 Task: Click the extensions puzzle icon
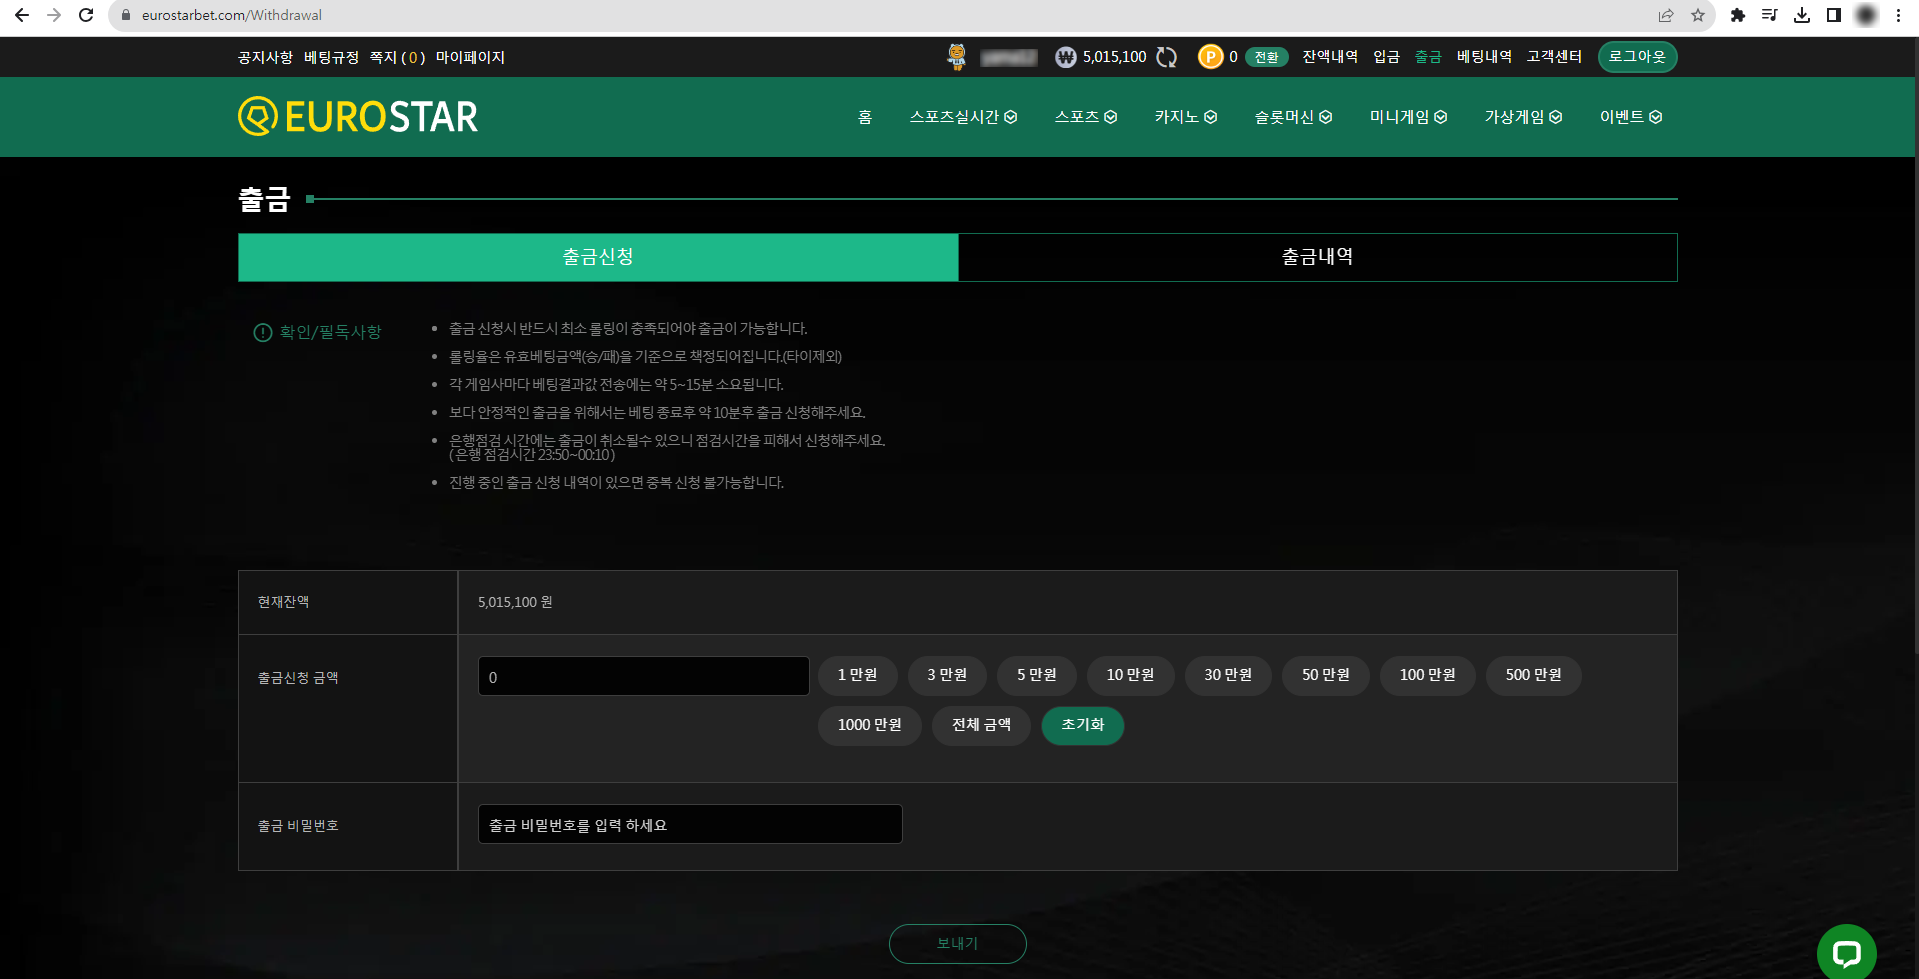click(x=1738, y=15)
